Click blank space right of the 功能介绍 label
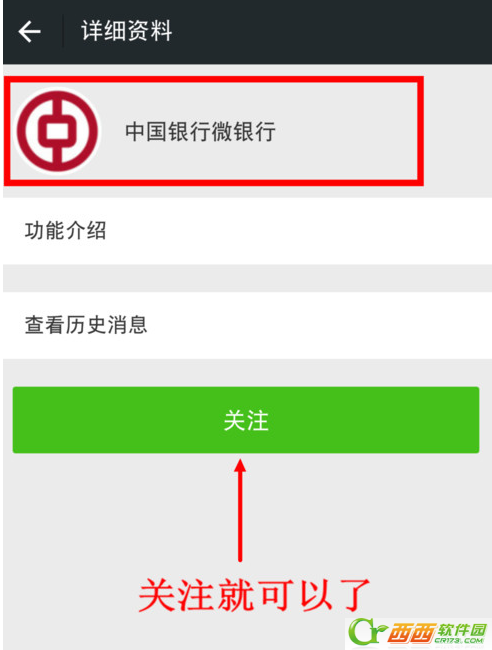The image size is (492, 650). click(298, 231)
